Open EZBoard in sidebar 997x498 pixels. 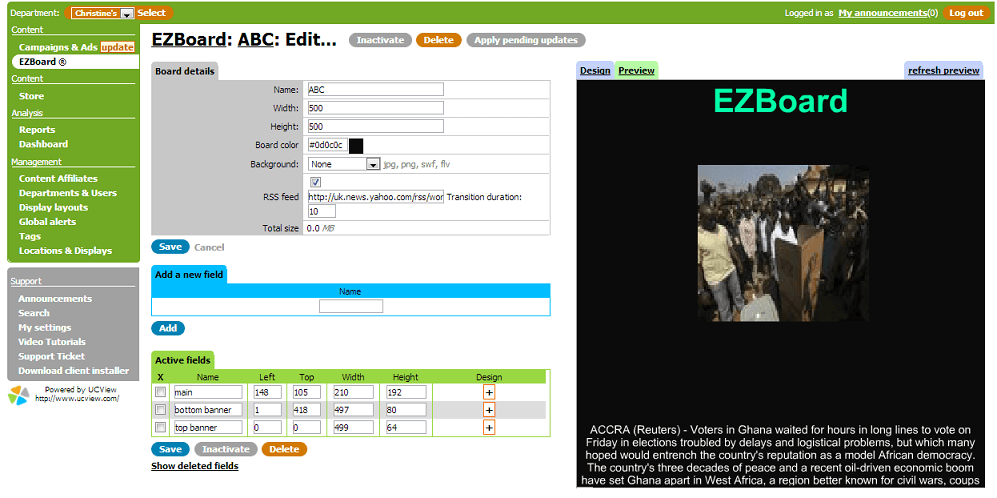coord(43,62)
